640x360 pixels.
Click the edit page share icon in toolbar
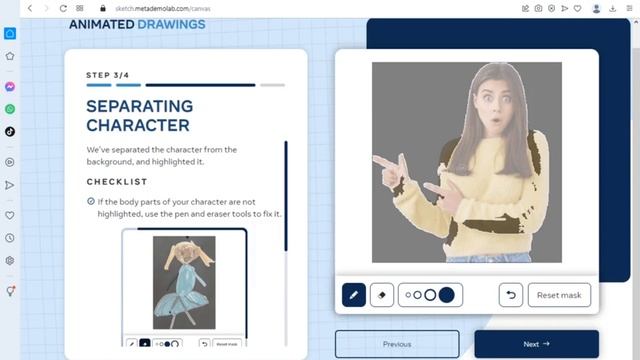525,8
